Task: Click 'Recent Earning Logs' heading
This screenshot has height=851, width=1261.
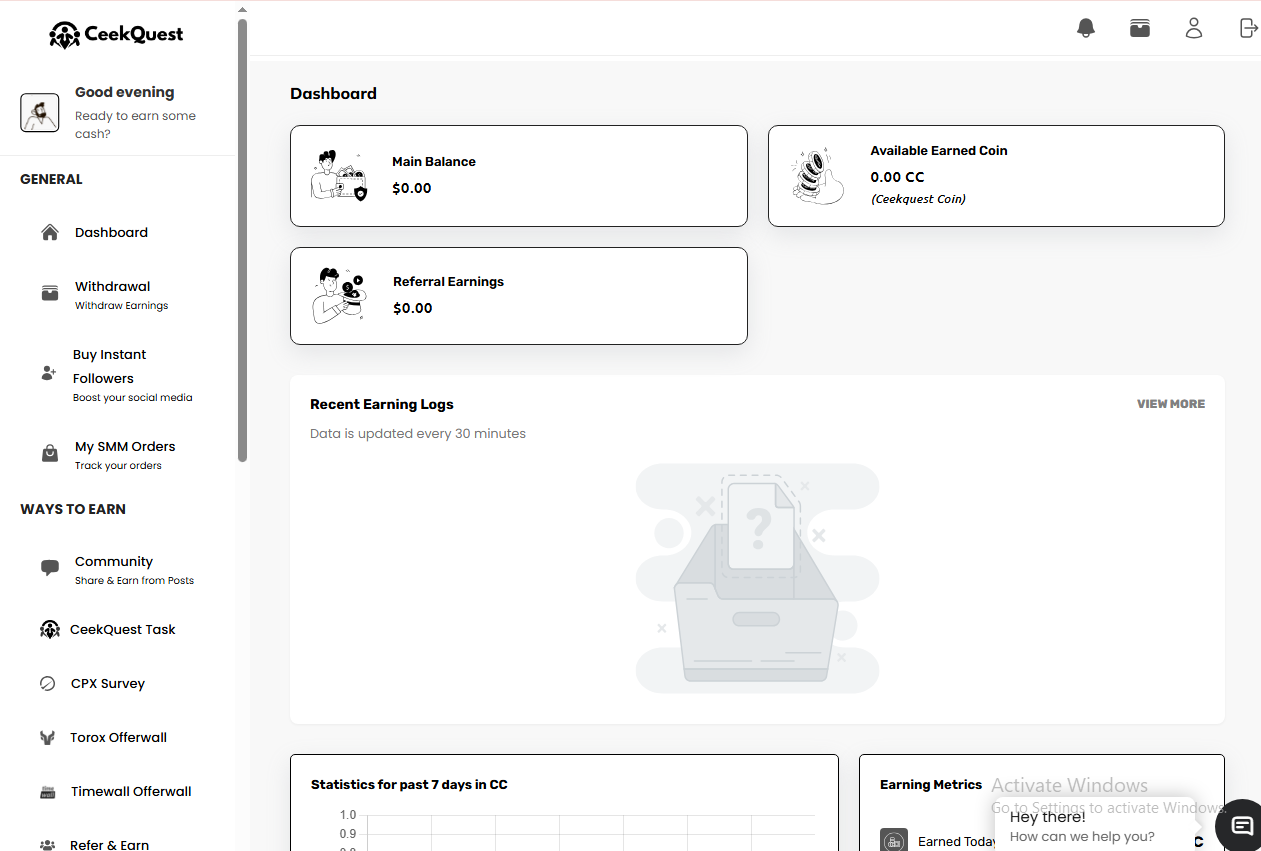Action: coord(382,405)
